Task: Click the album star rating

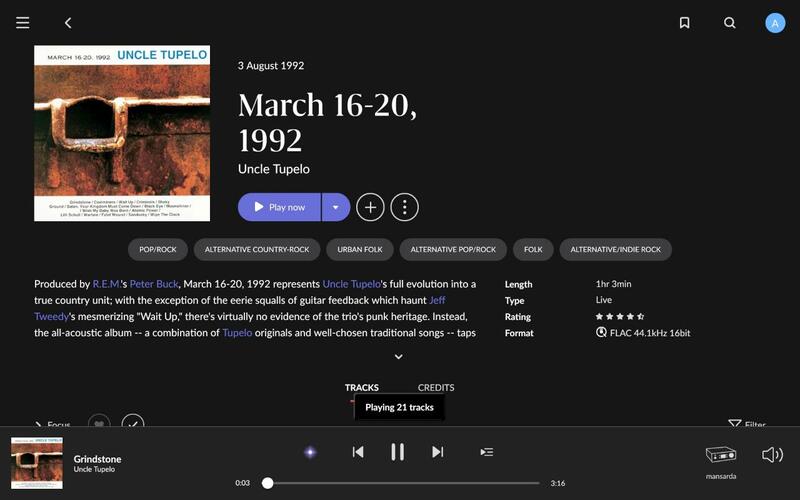Action: point(620,317)
